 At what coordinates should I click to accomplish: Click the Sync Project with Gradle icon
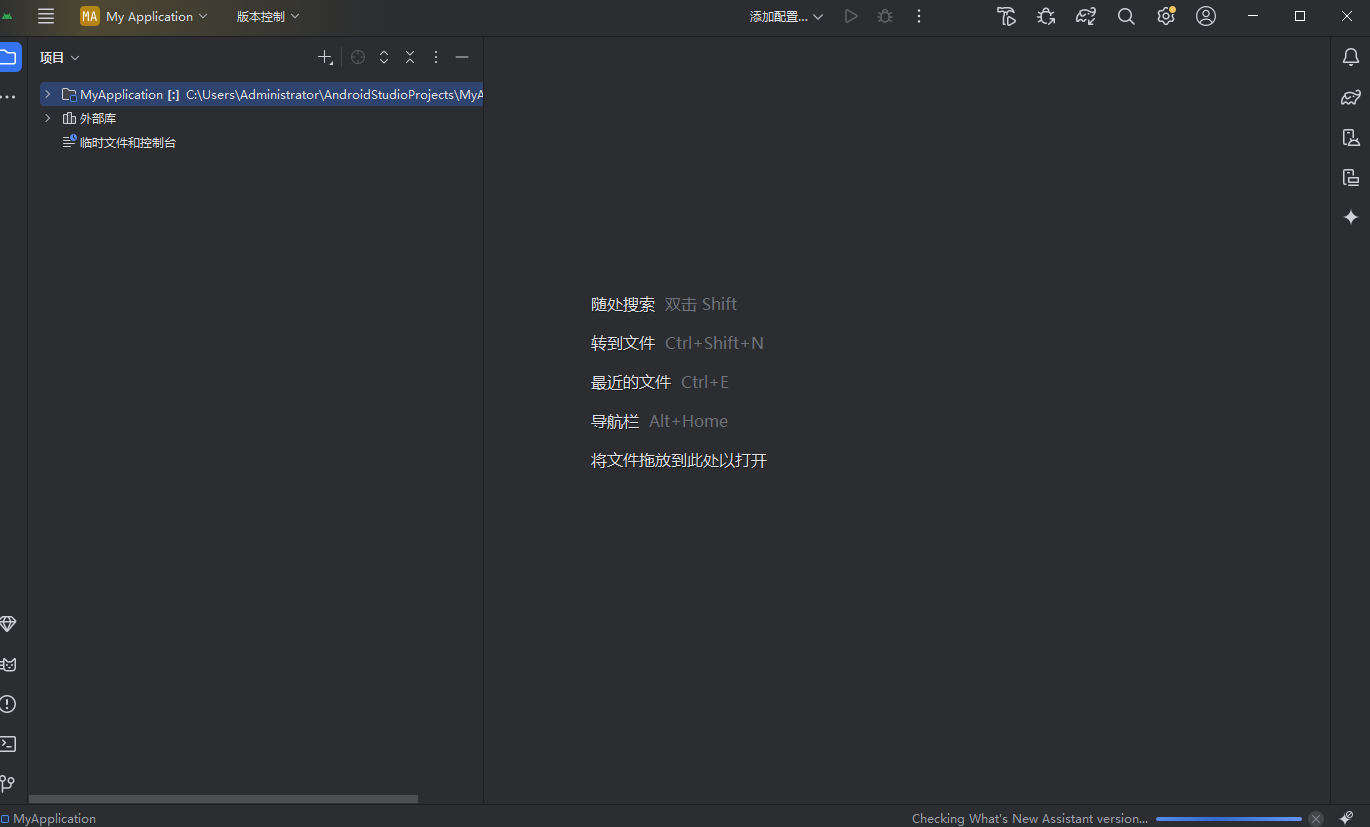tap(1086, 16)
